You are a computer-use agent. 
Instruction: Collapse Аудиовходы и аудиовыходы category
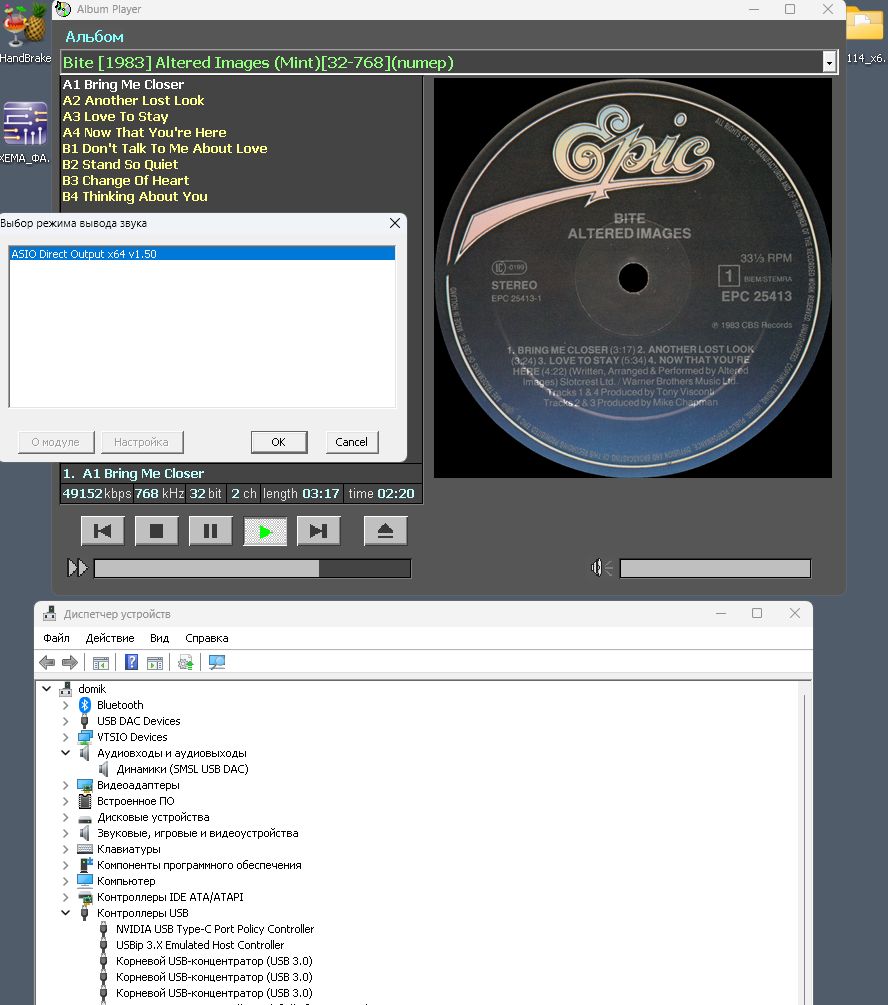pos(65,753)
